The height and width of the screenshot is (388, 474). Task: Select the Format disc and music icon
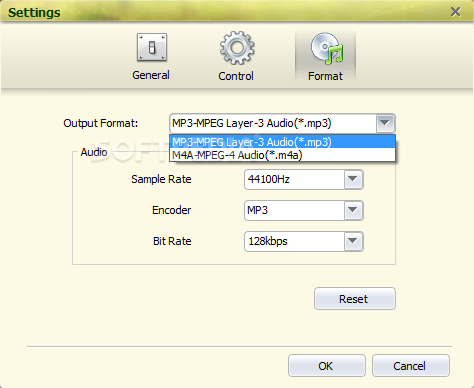[327, 49]
